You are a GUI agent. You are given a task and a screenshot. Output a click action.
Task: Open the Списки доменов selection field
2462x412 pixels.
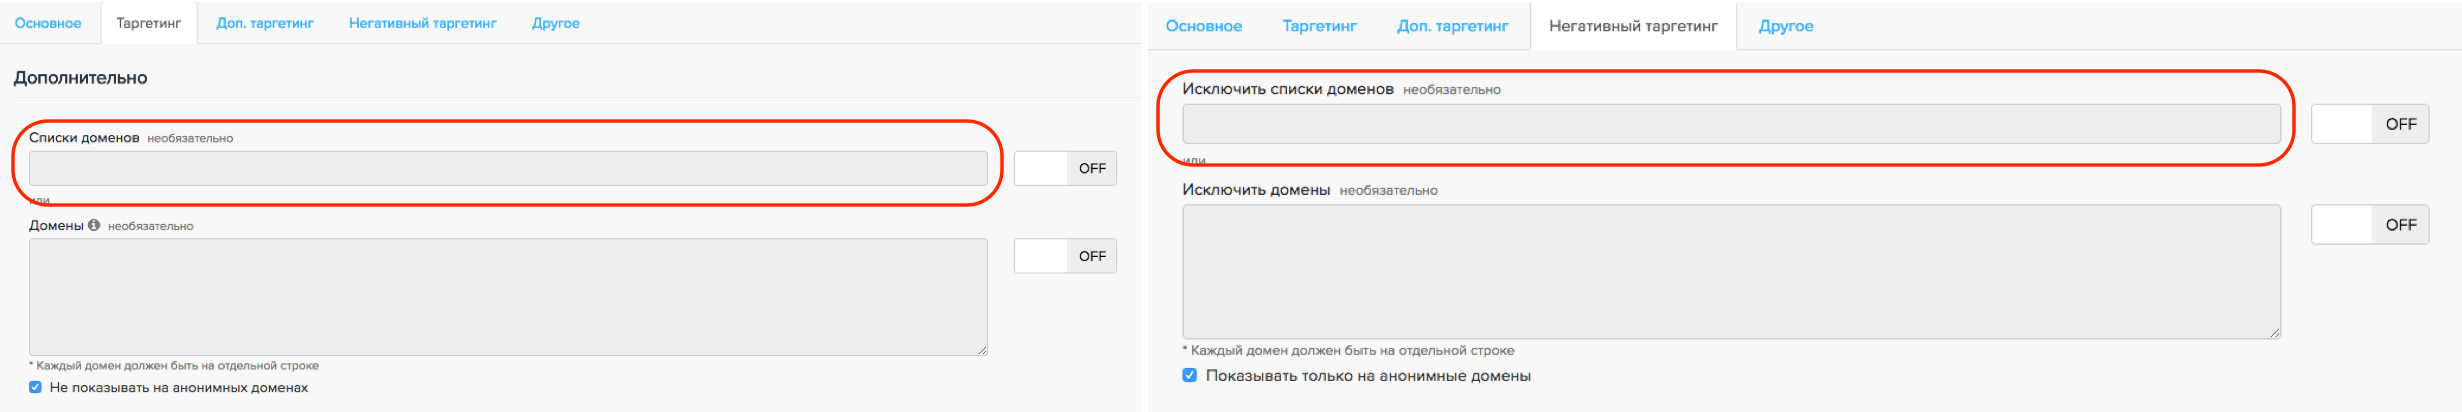point(508,169)
